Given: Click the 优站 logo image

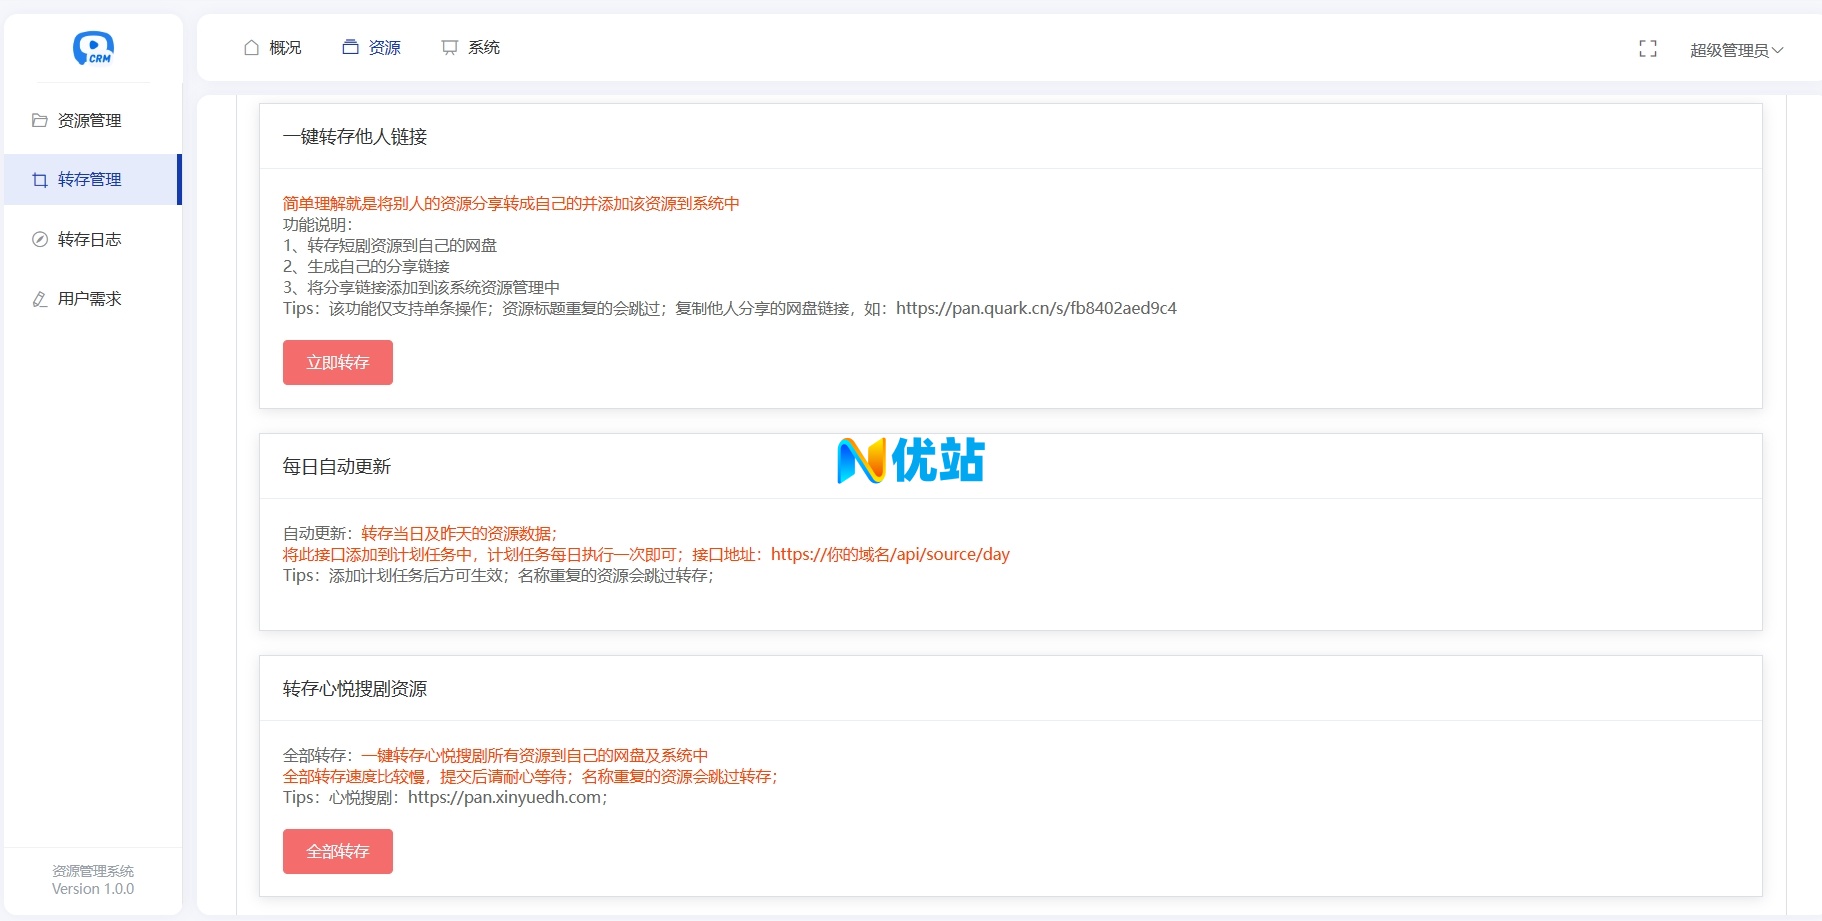Looking at the screenshot, I should [909, 462].
